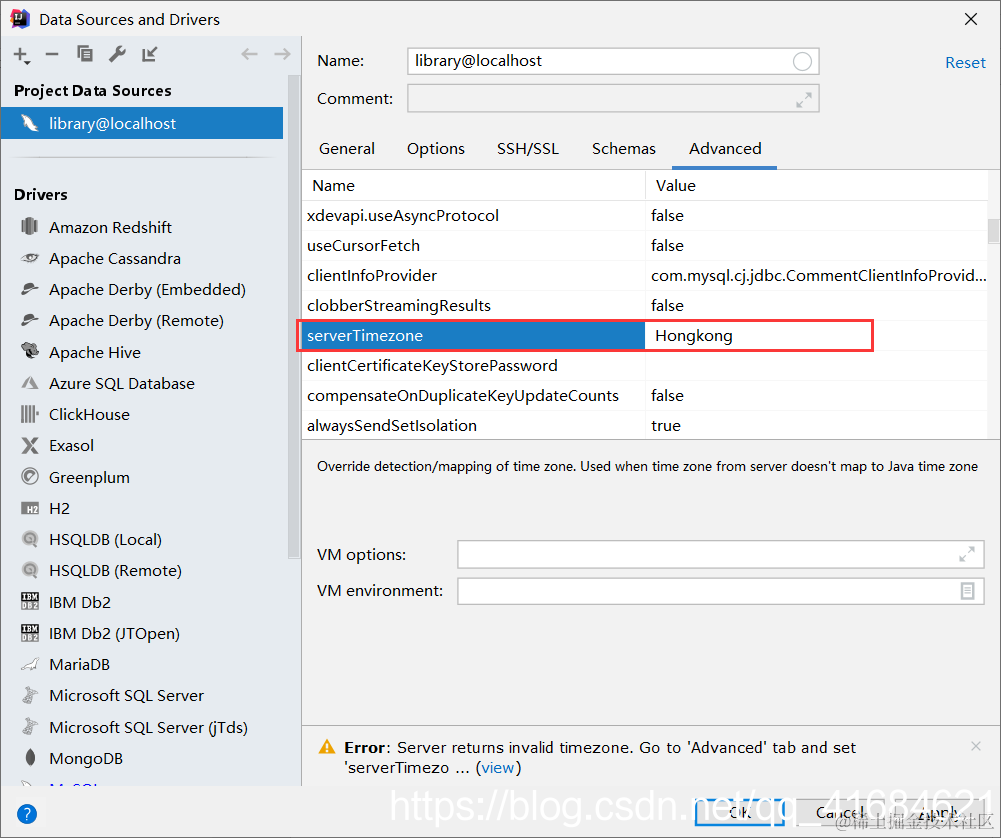This screenshot has height=838, width=1001.
Task: Select the clobberStreamingResults property row
Action: point(645,306)
